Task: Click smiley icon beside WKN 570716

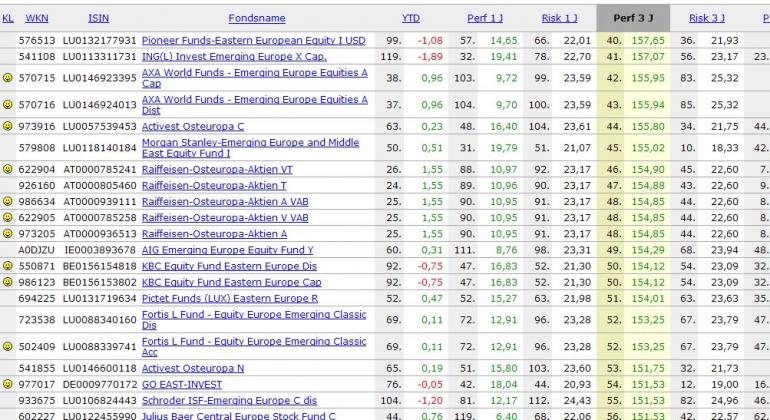Action: click(x=7, y=105)
